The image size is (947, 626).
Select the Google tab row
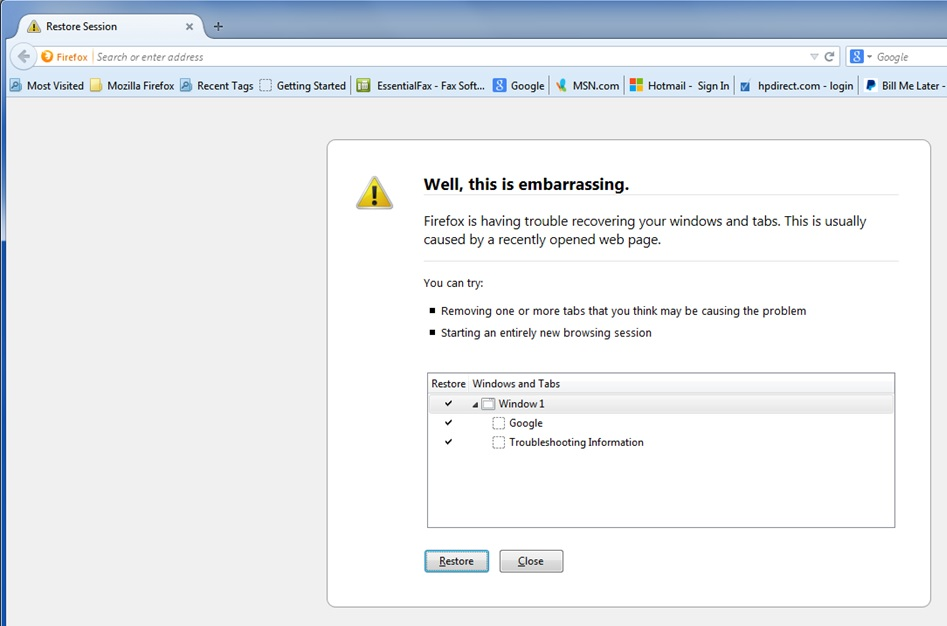661,423
